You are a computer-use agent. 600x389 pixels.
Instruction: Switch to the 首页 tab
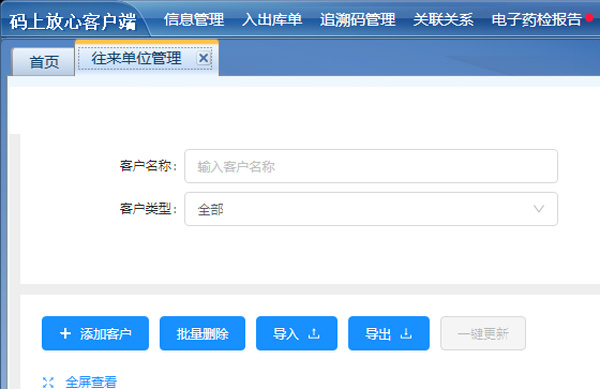(44, 62)
